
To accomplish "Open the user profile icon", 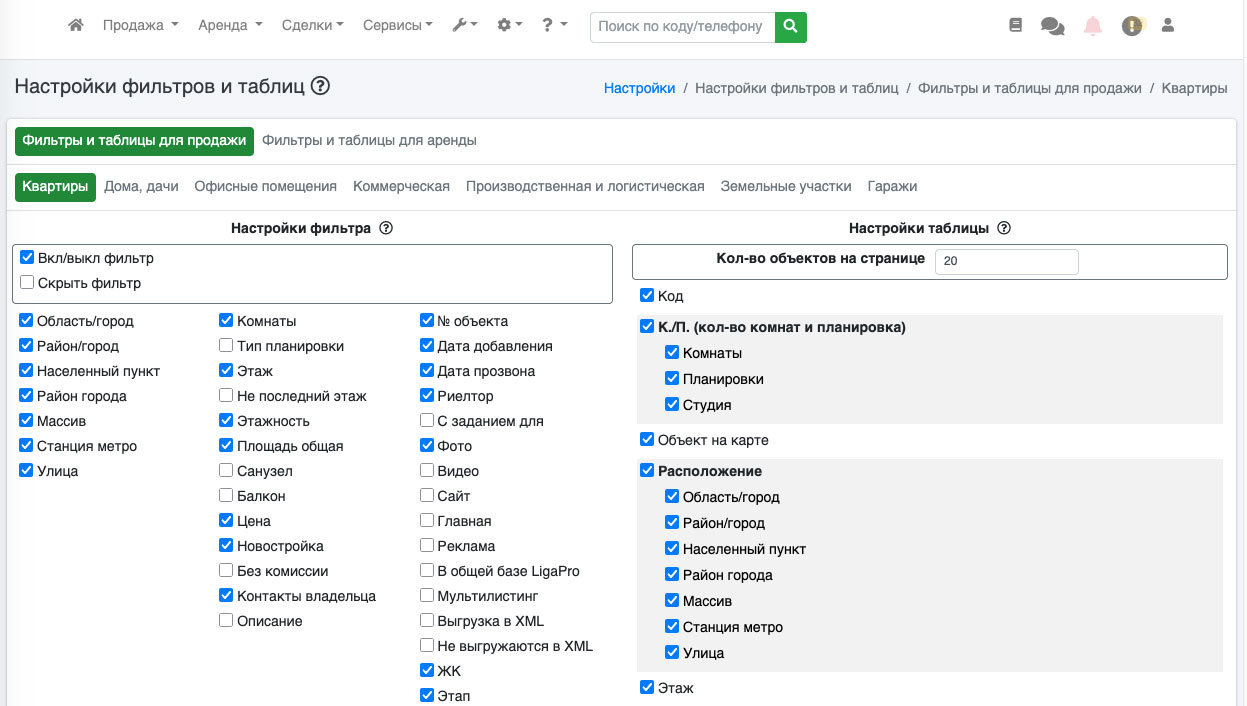I will point(1167,26).
